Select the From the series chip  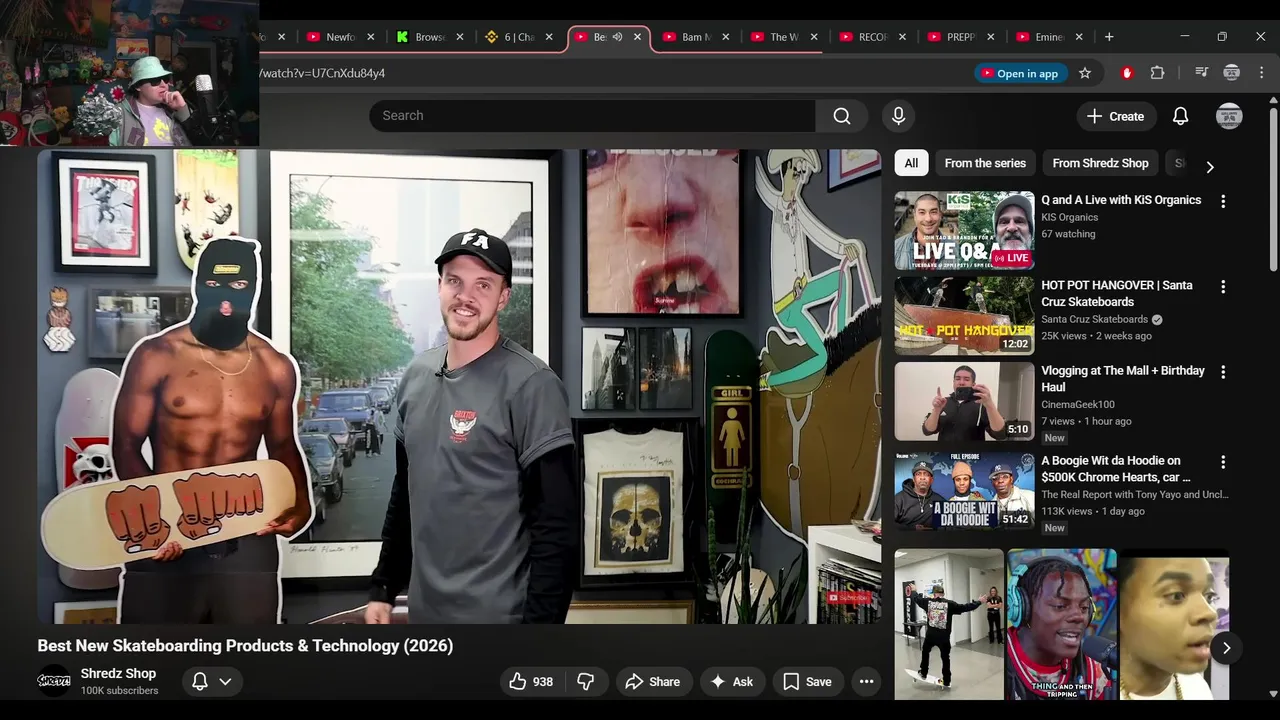pyautogui.click(x=985, y=163)
